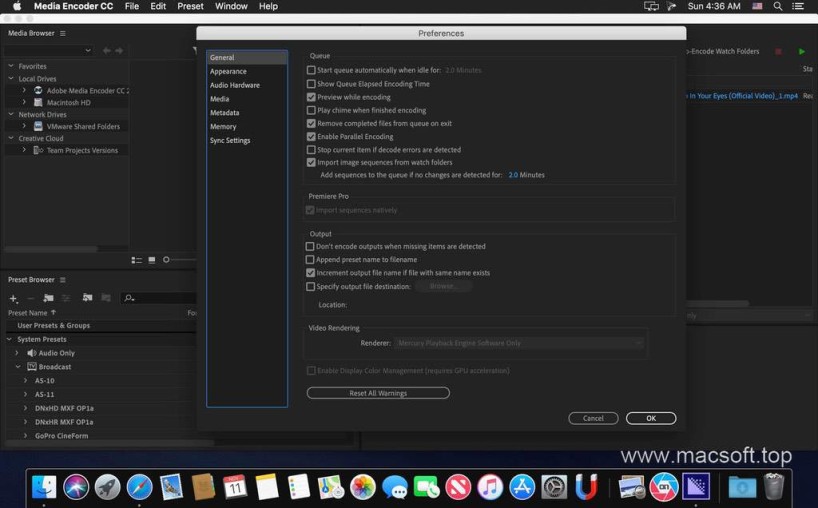Collapse the Broadcast preset group
Screen dimensions: 818x508
[x=17, y=367]
